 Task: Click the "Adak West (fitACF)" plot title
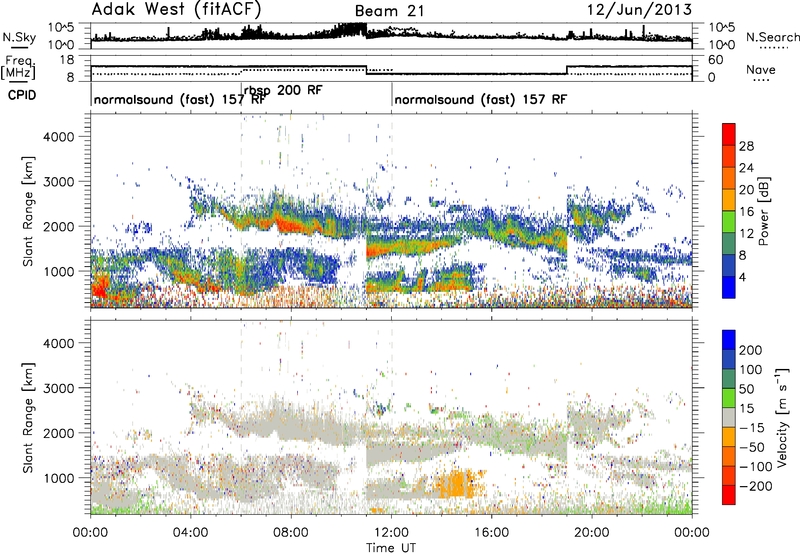[x=176, y=9]
